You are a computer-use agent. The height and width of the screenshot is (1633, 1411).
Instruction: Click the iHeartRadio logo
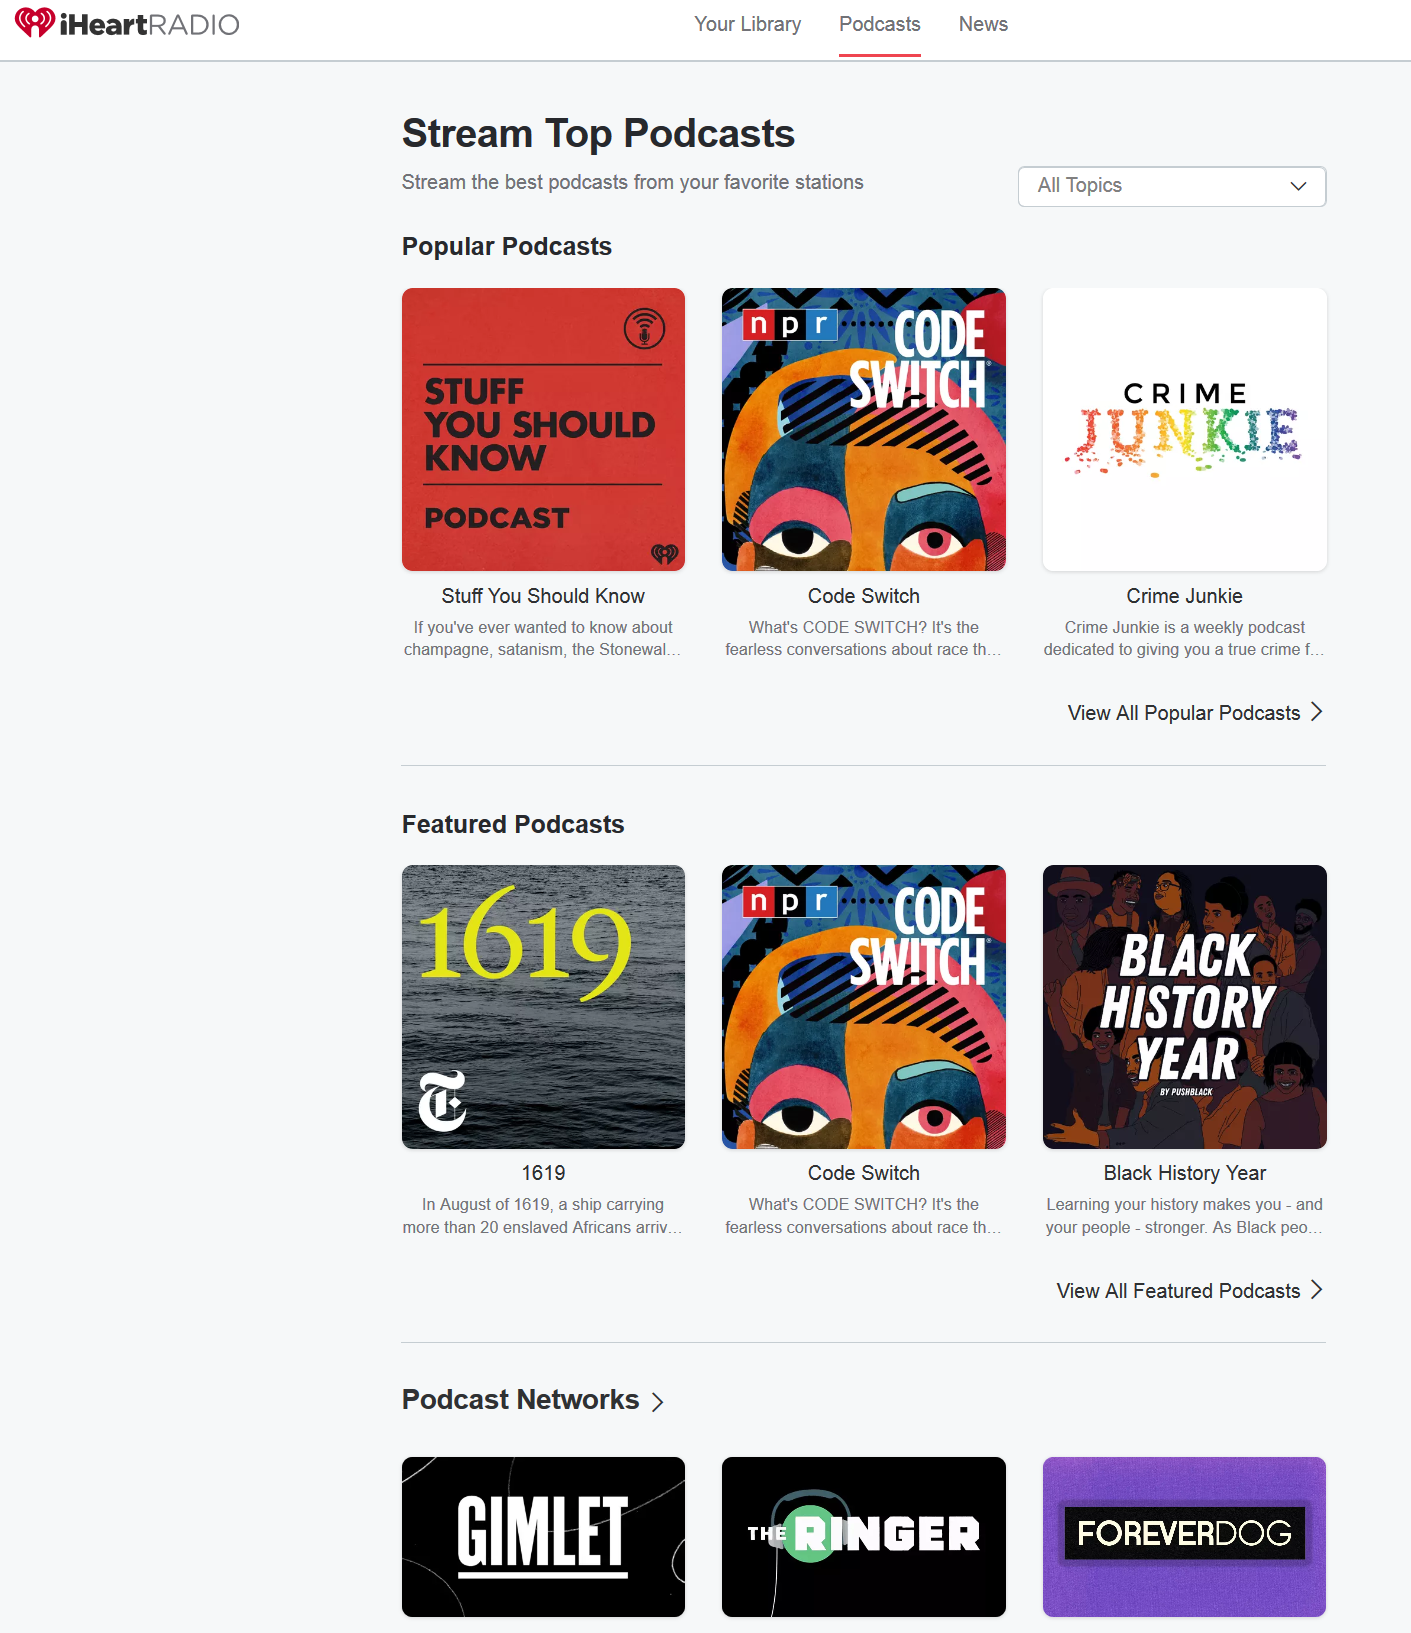tap(127, 24)
